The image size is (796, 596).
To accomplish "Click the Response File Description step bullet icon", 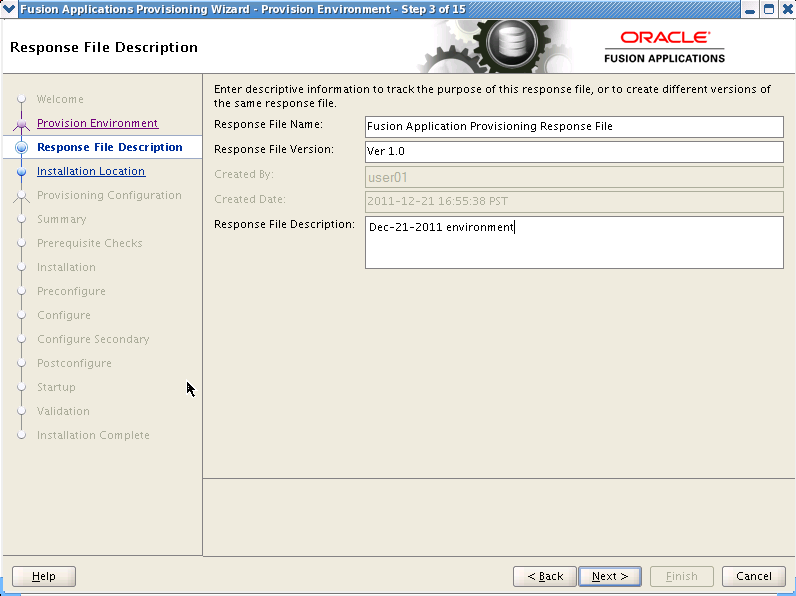I will click(21, 147).
